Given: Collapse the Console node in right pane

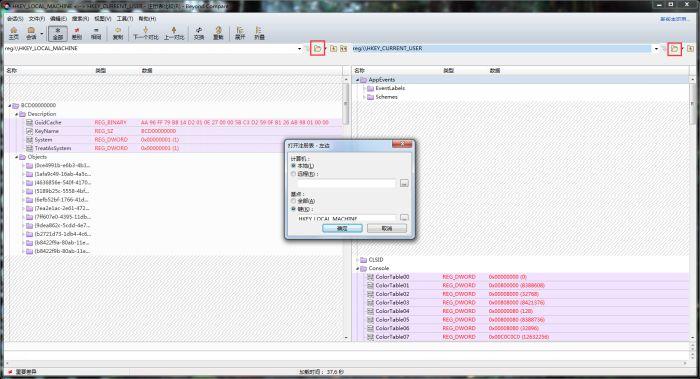Looking at the screenshot, I should point(358,268).
